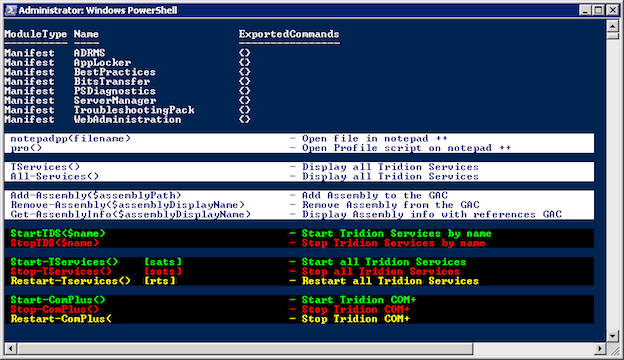Click the vertical scrollbar down arrow

tap(612, 336)
